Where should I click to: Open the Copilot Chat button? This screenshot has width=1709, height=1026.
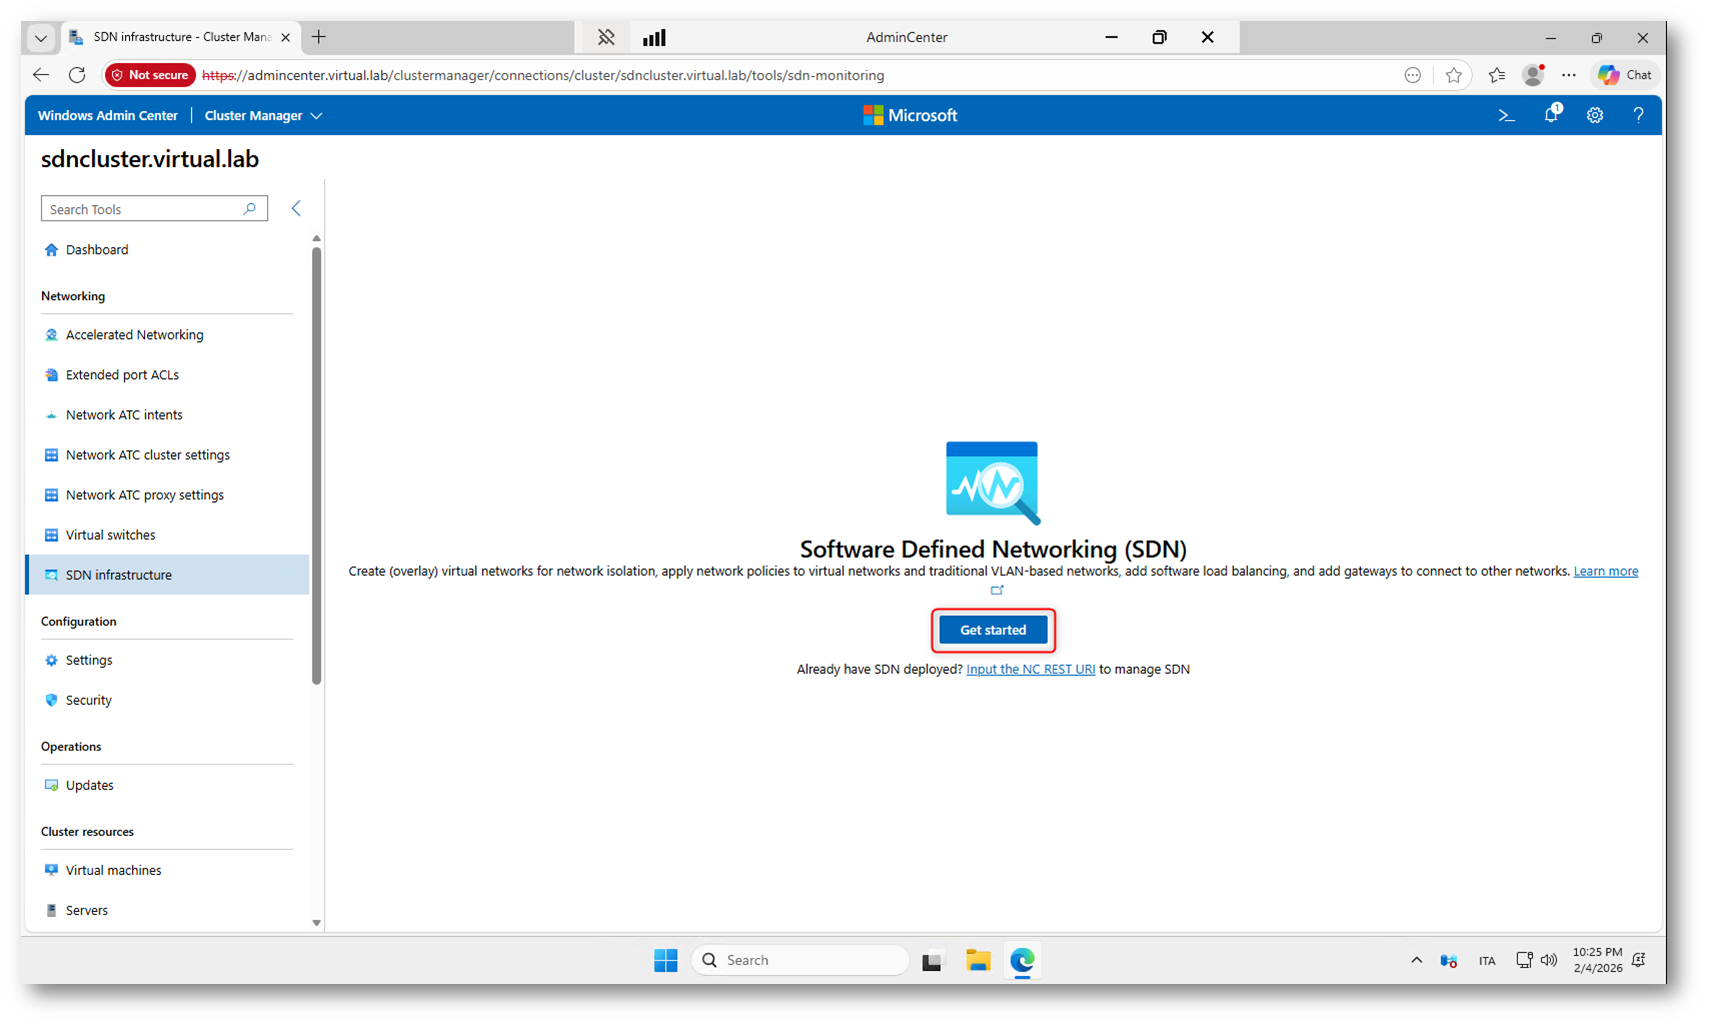pyautogui.click(x=1625, y=75)
